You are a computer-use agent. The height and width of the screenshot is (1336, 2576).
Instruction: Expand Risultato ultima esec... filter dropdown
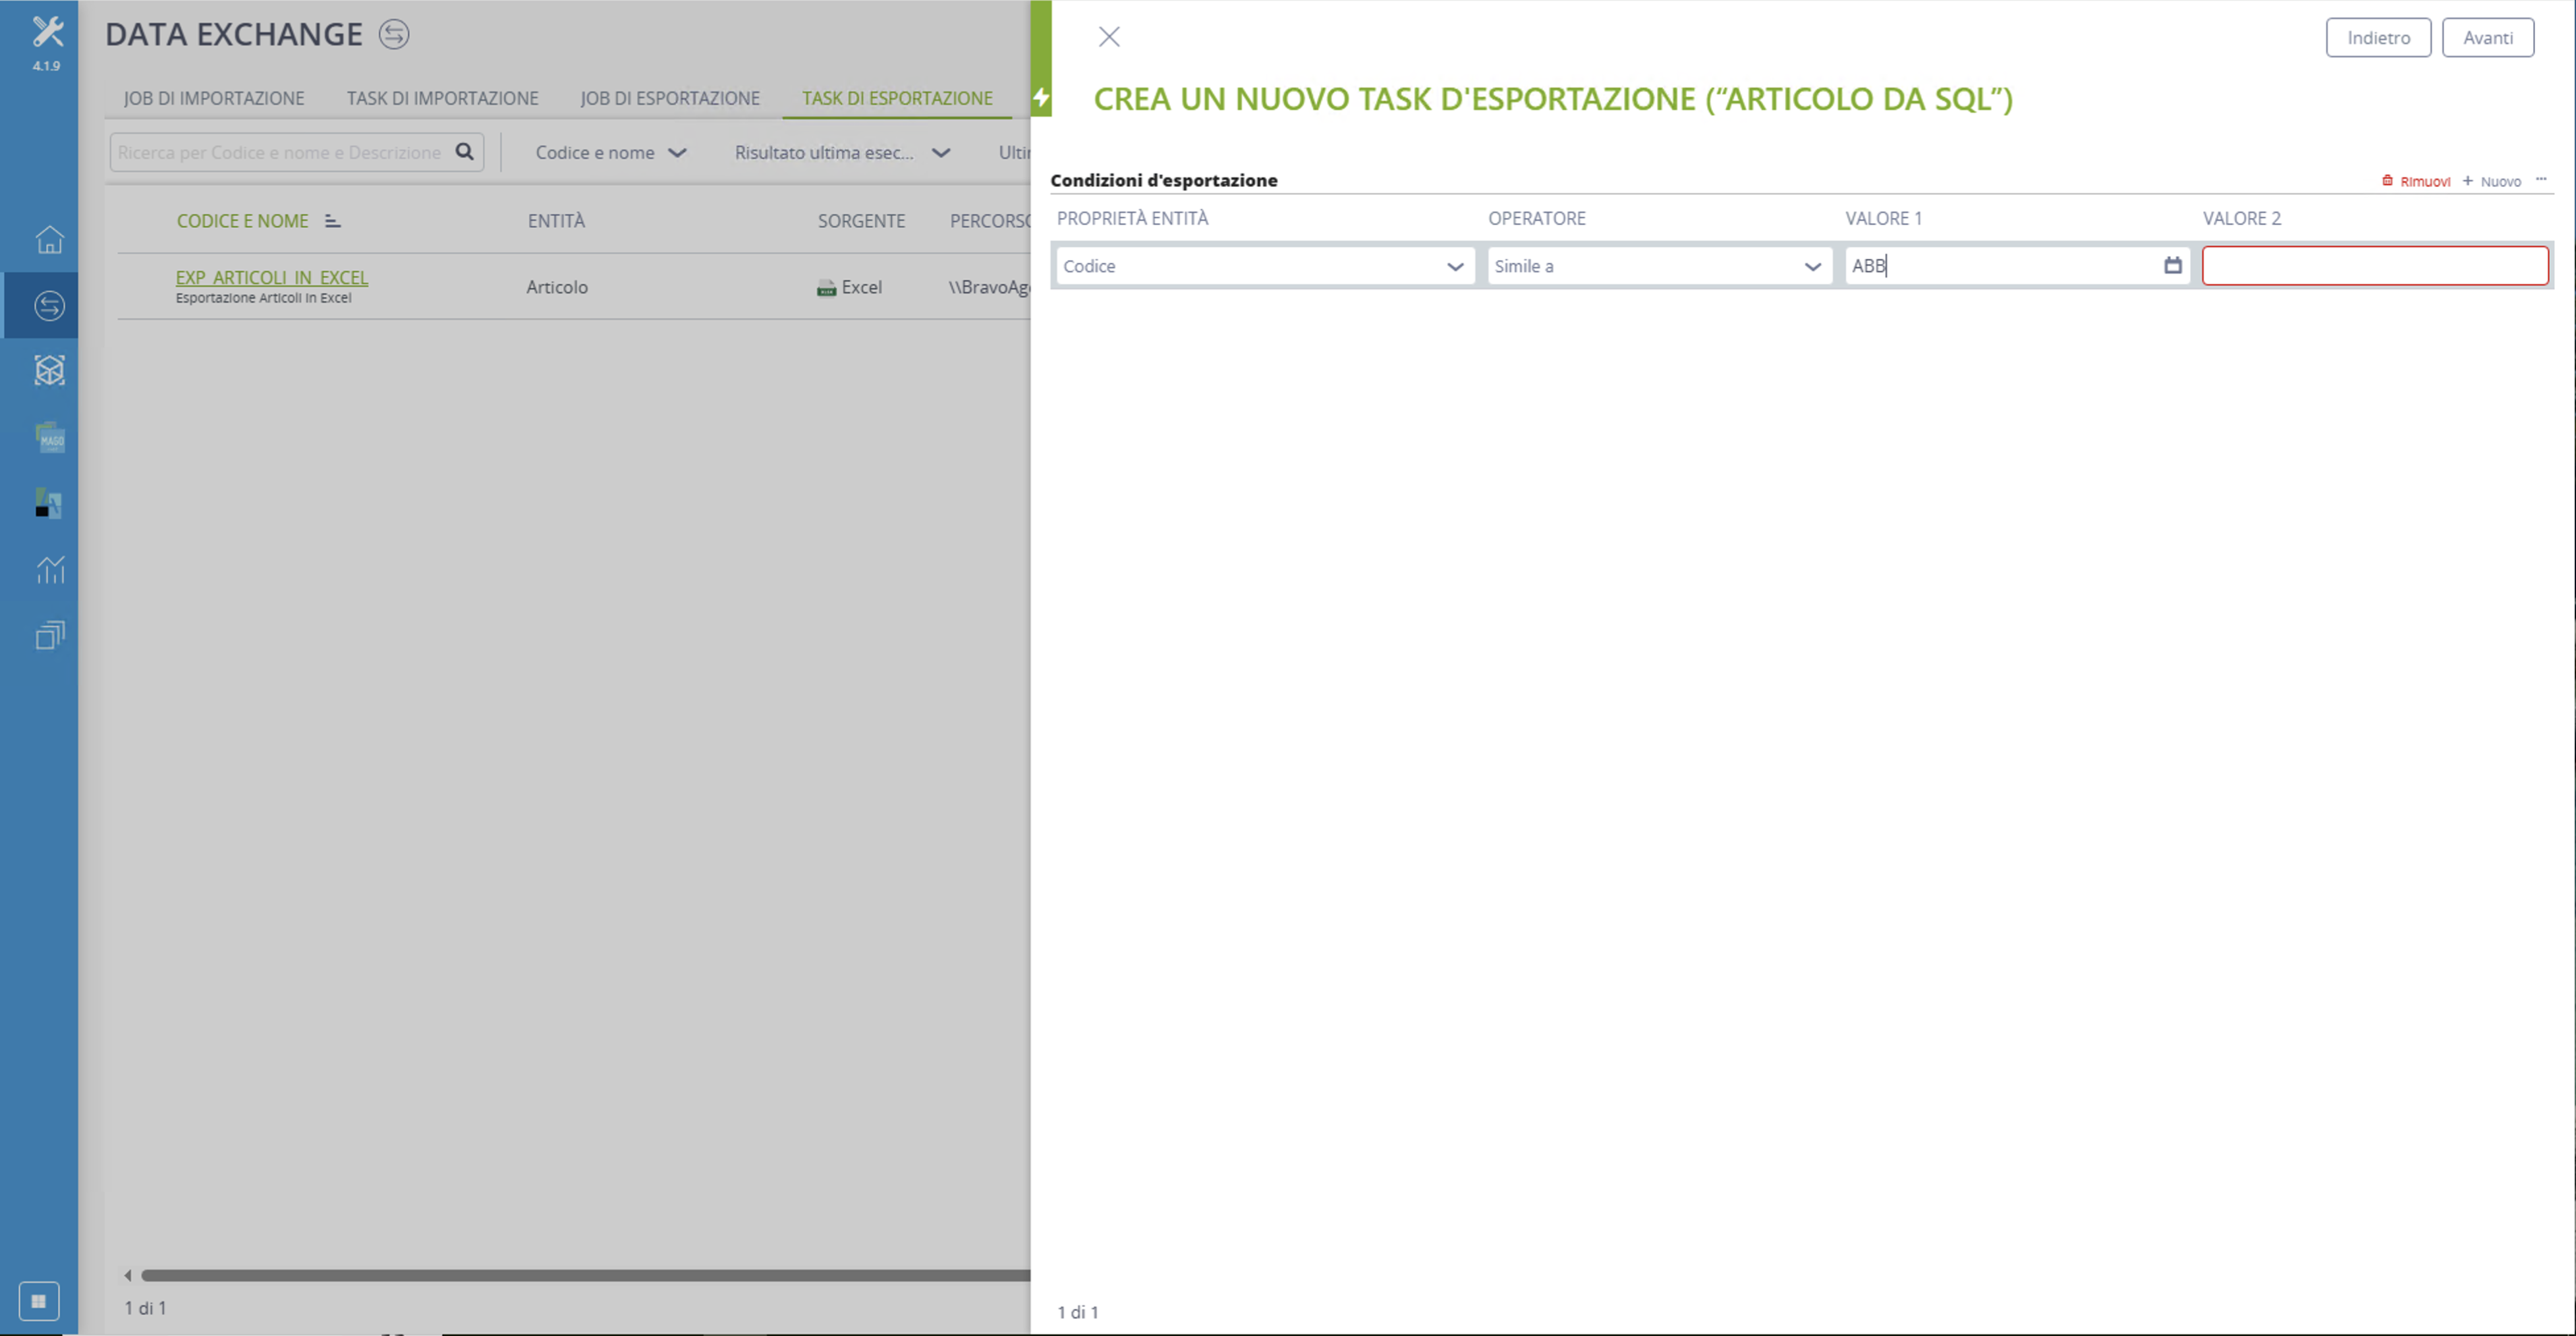coord(842,152)
